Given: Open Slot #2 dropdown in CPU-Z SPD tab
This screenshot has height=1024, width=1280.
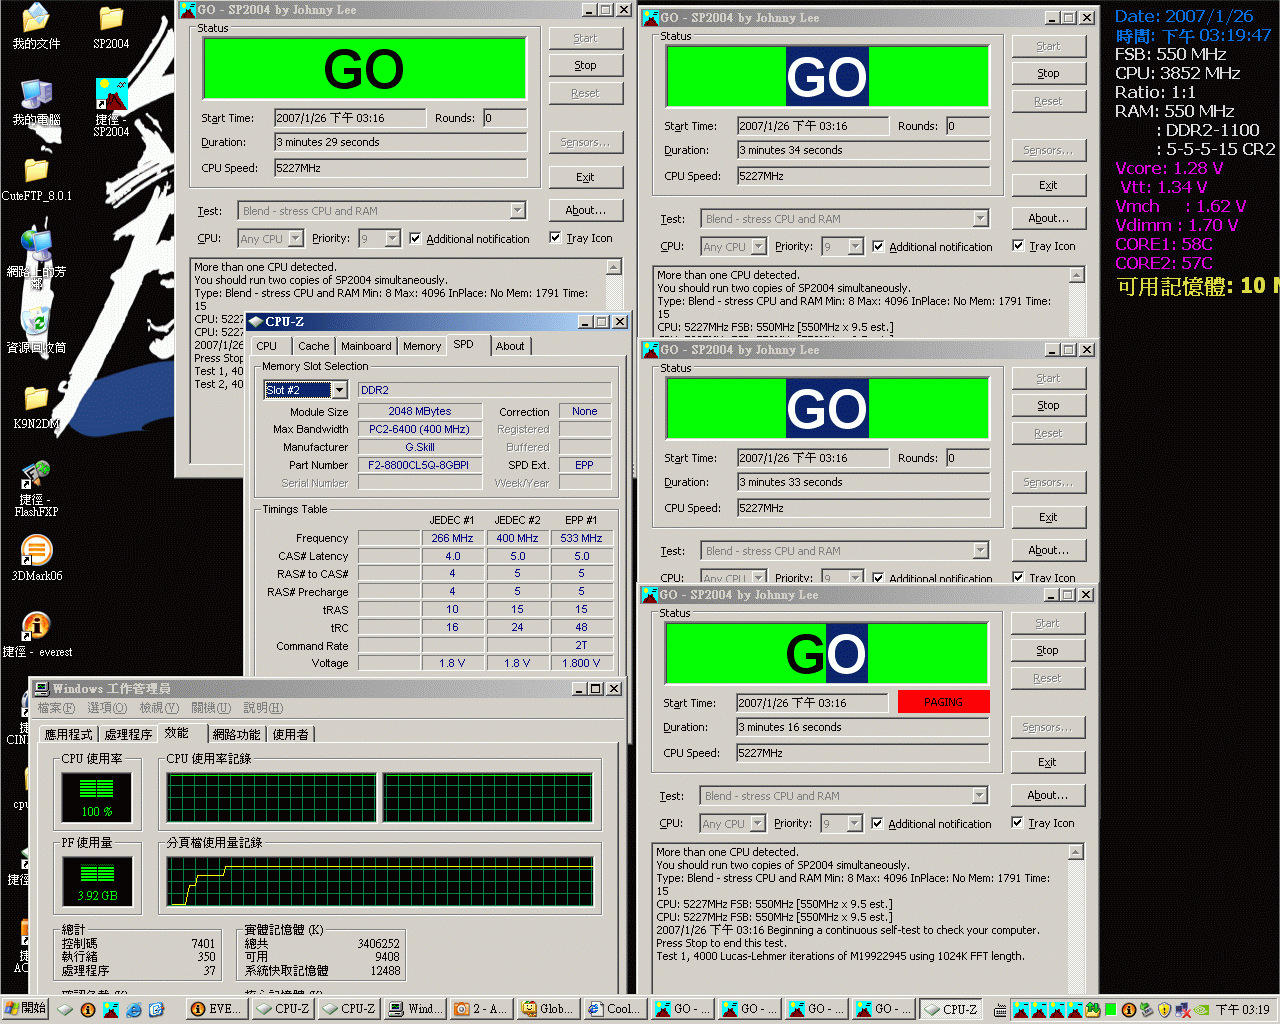Looking at the screenshot, I should click(x=339, y=390).
